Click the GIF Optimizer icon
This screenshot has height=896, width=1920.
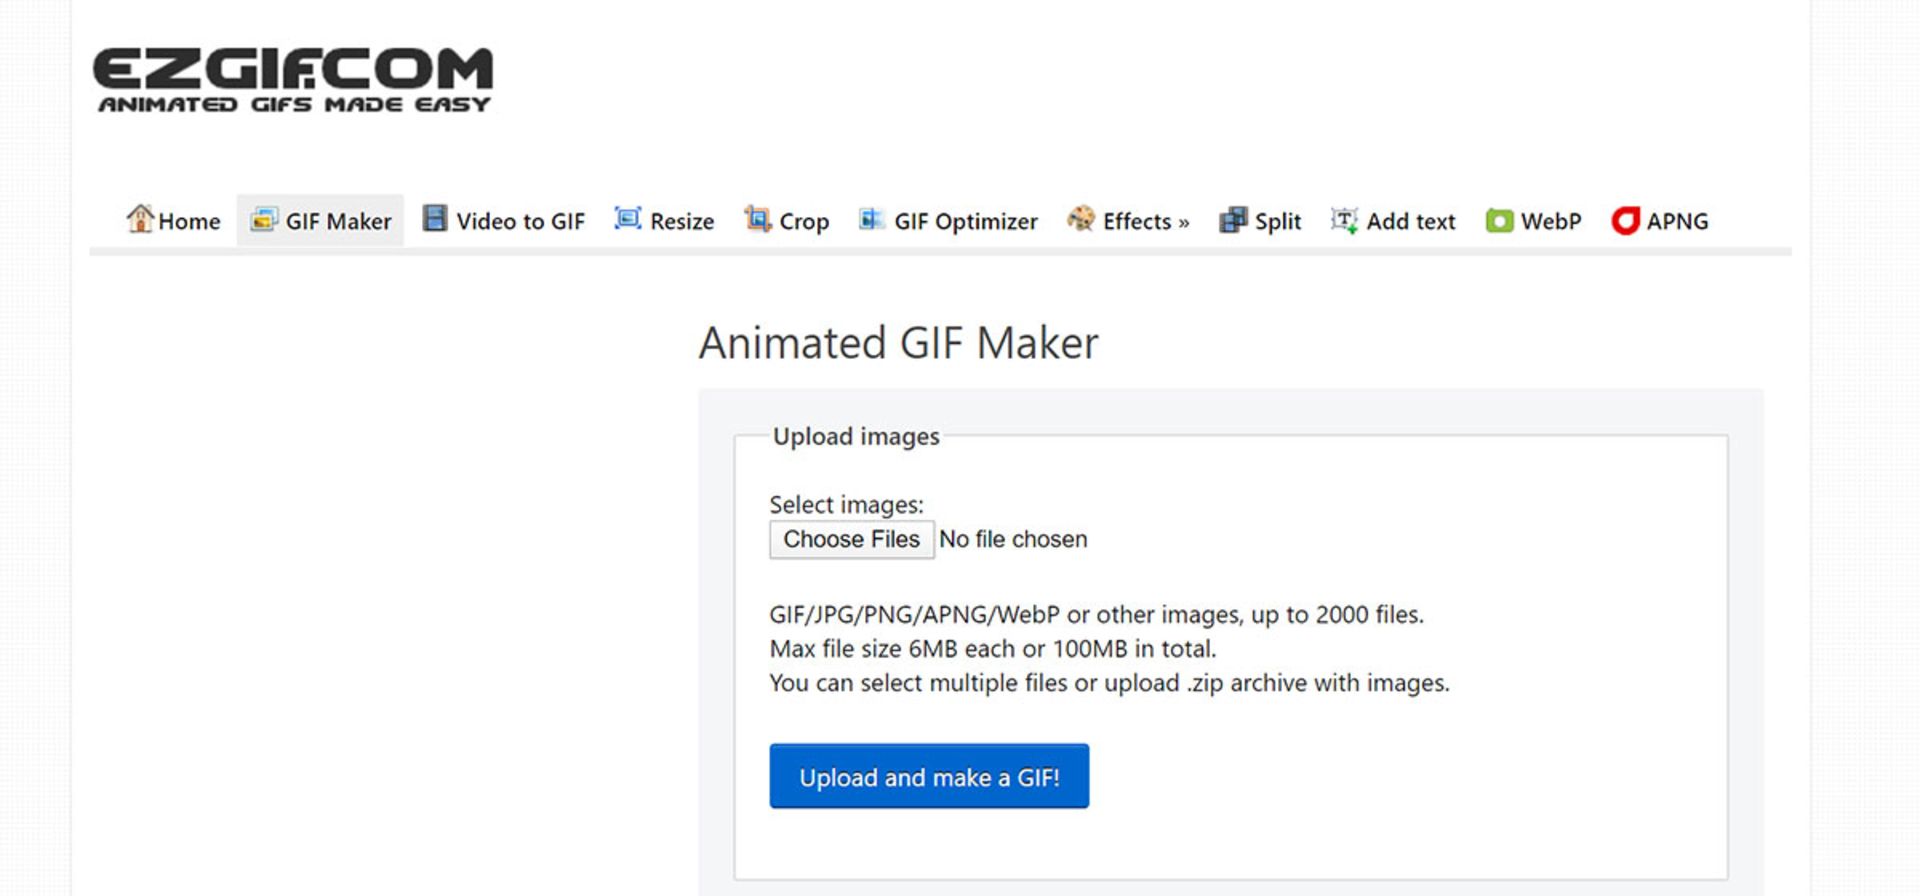coord(871,219)
